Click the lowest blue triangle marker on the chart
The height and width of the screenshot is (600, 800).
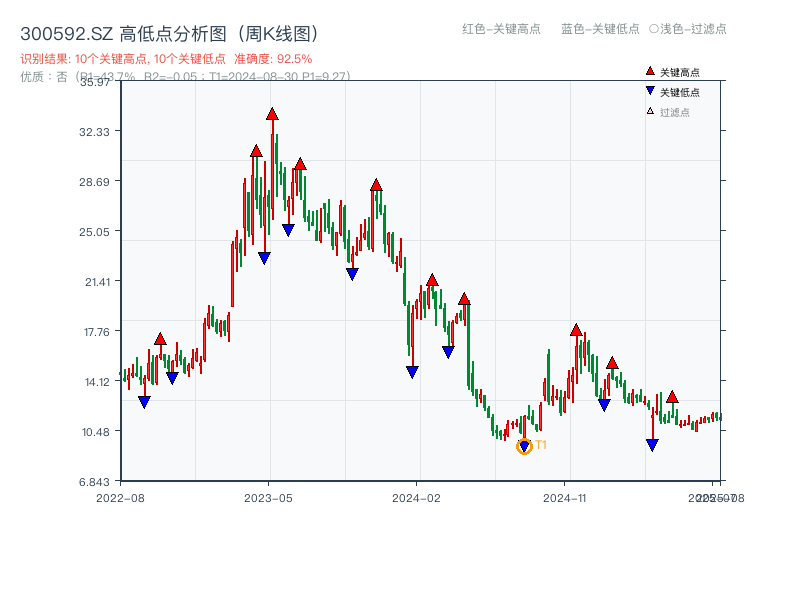[653, 443]
